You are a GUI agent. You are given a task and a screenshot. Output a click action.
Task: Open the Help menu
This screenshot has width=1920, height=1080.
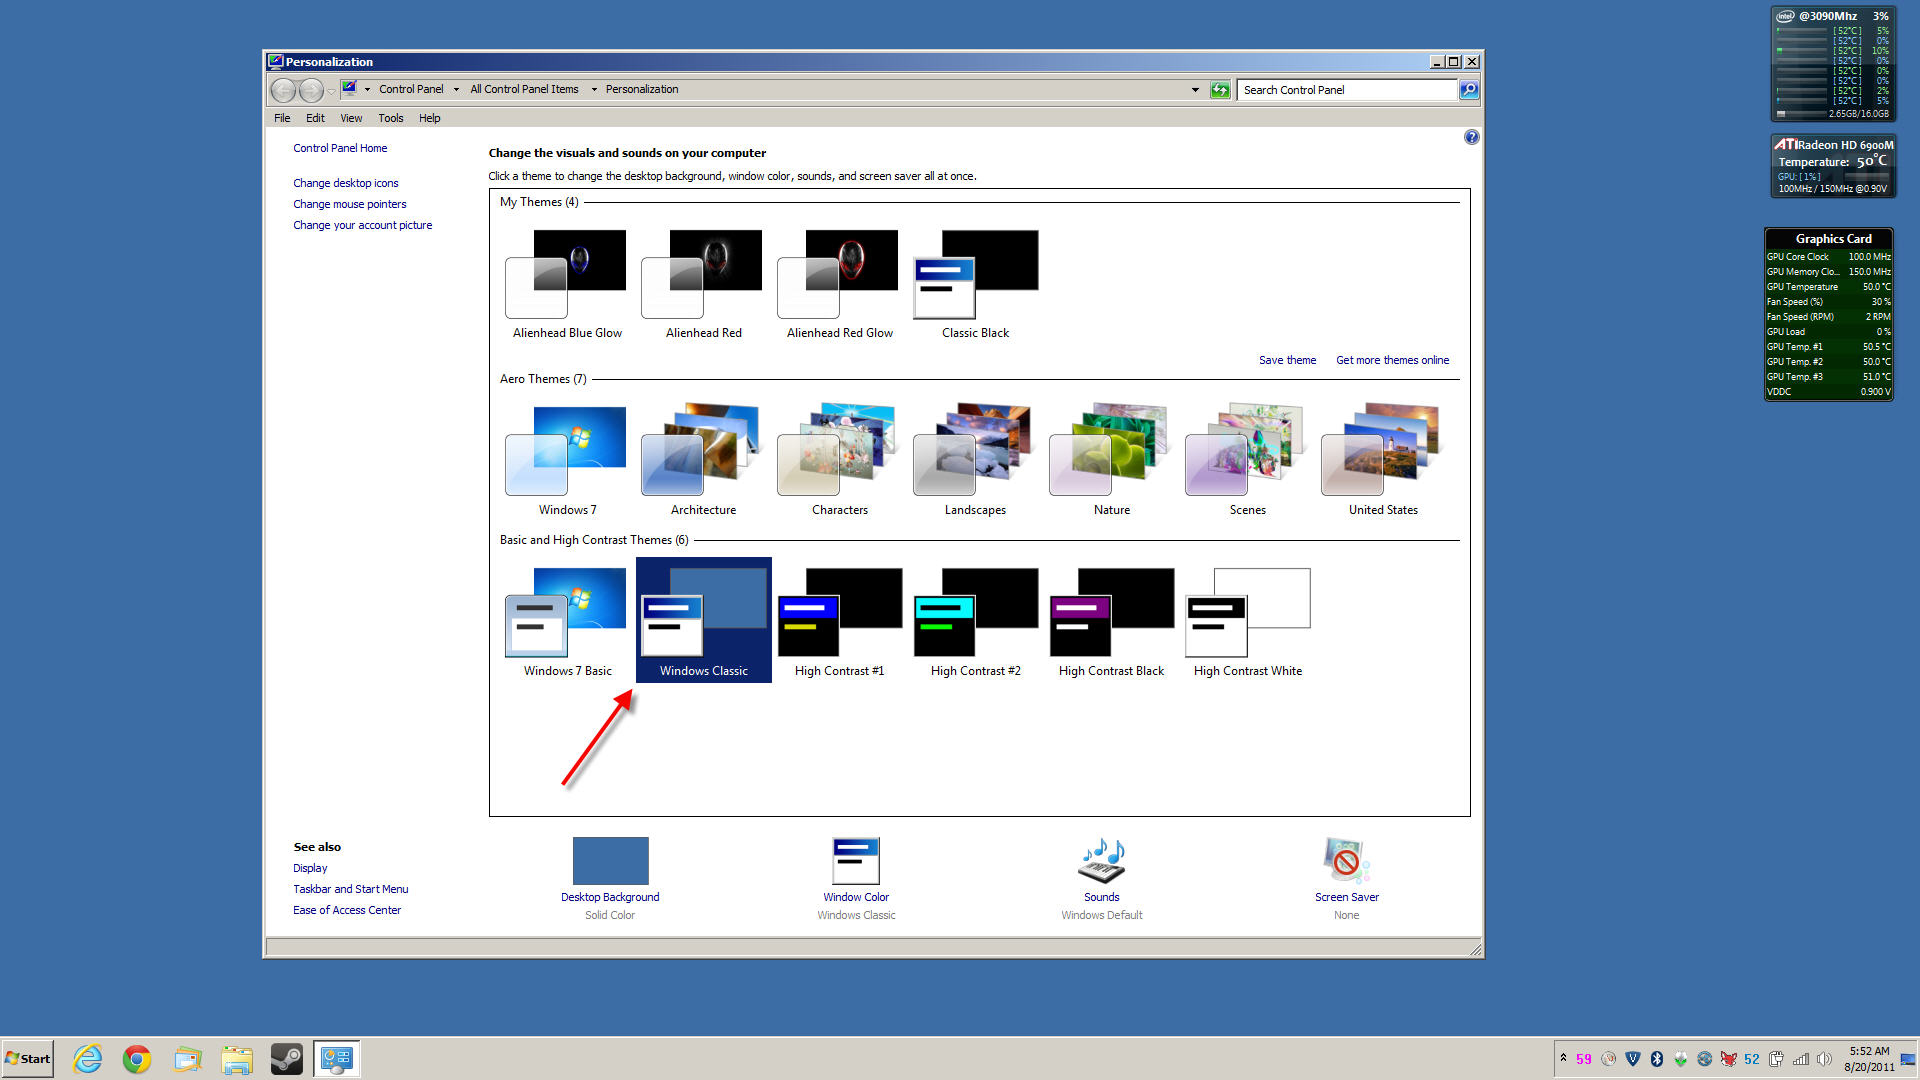[x=430, y=118]
